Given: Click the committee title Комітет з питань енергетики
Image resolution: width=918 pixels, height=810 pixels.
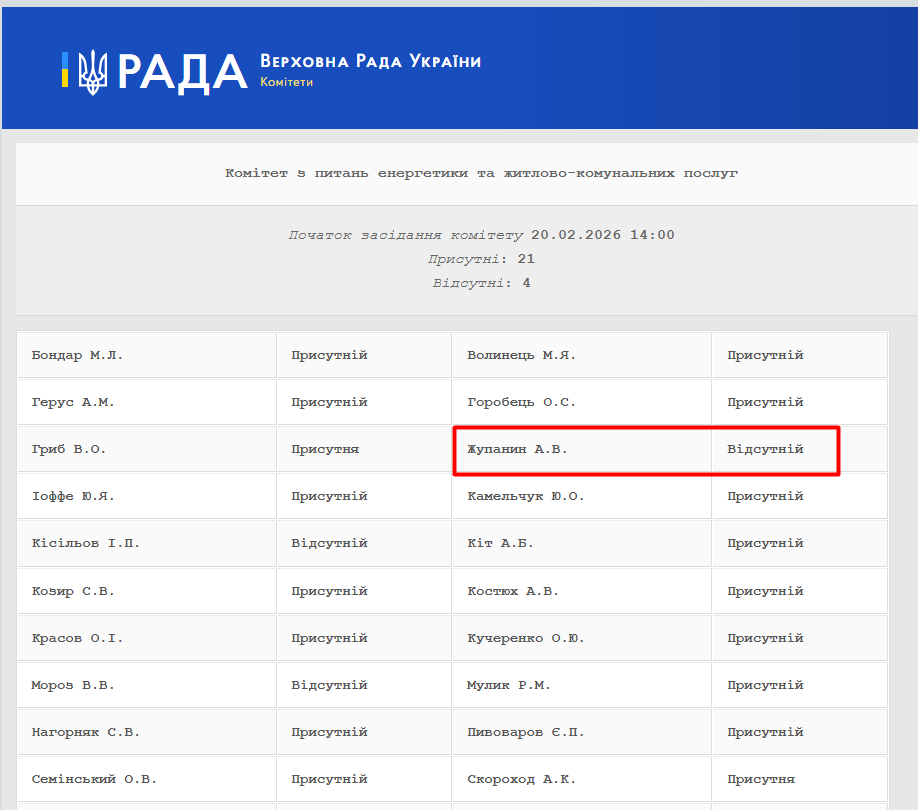Looking at the screenshot, I should pos(481,173).
